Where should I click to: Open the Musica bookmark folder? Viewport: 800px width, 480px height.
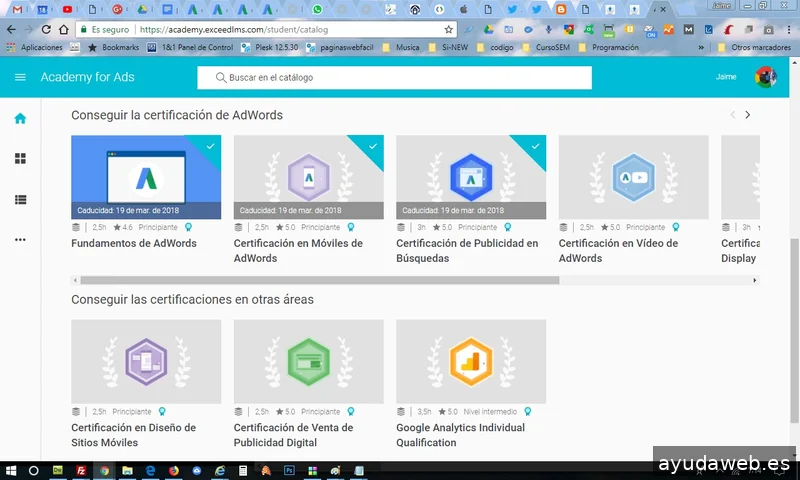[x=401, y=47]
